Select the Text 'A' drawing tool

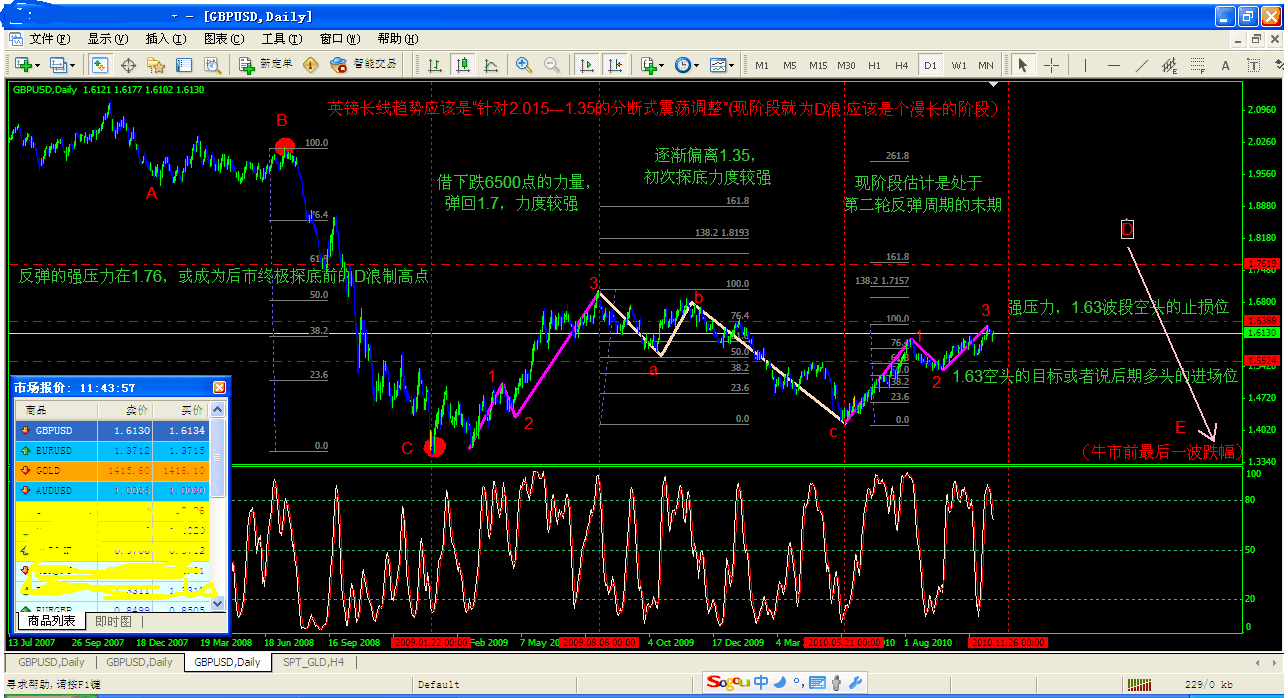(x=1225, y=65)
